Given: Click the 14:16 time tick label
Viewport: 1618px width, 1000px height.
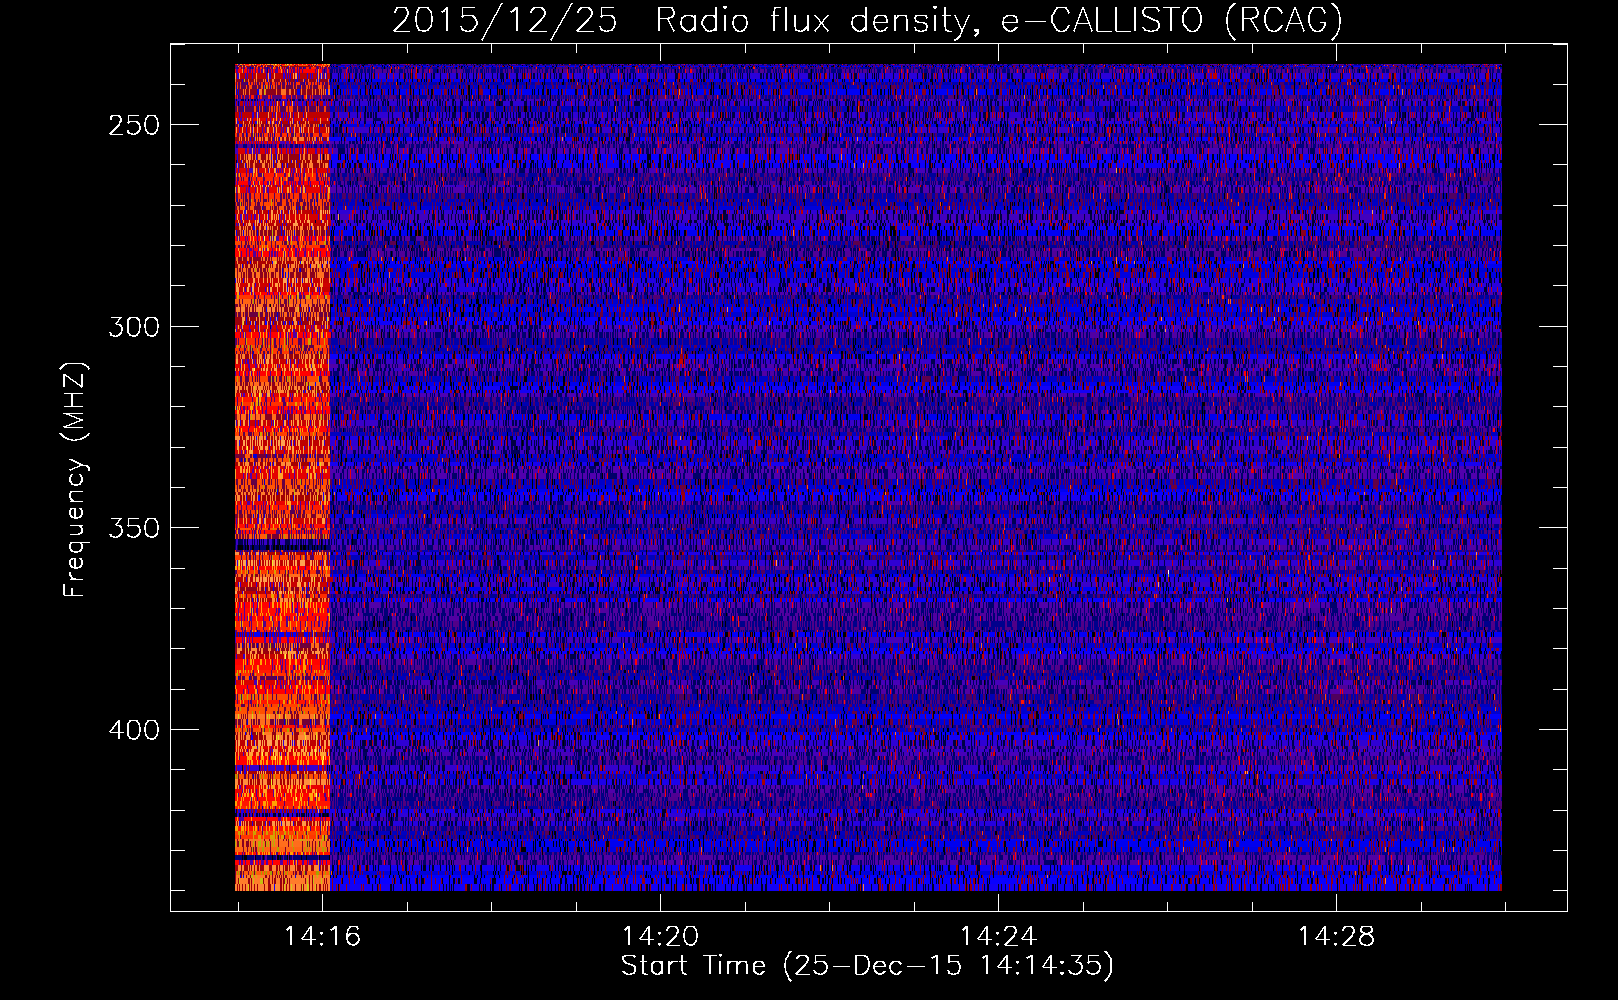Looking at the screenshot, I should point(322,937).
